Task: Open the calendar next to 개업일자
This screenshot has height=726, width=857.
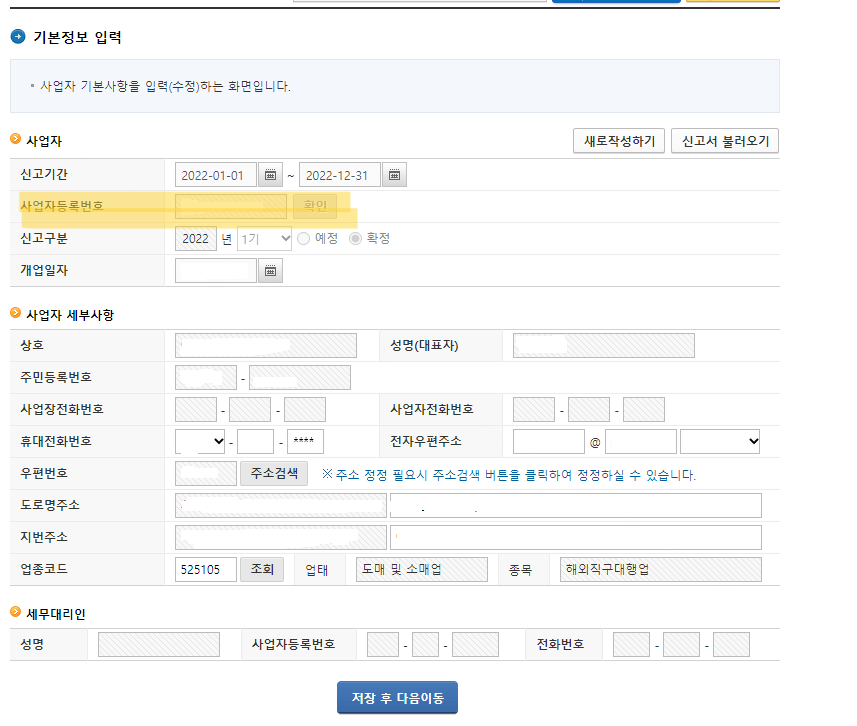Action: (x=269, y=270)
